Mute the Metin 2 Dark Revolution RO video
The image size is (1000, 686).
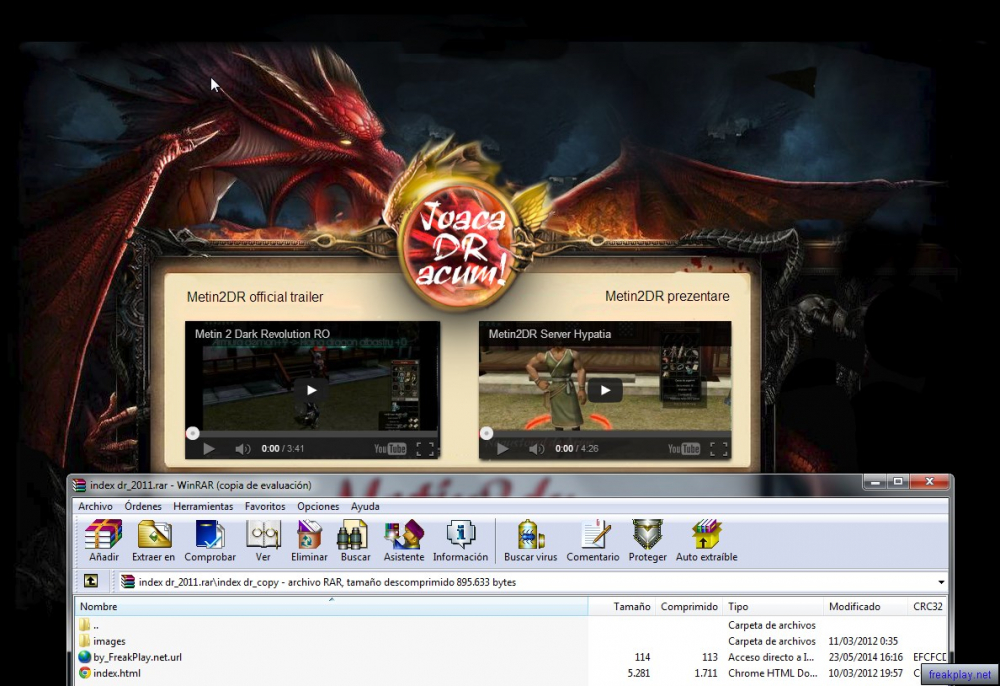tap(242, 449)
